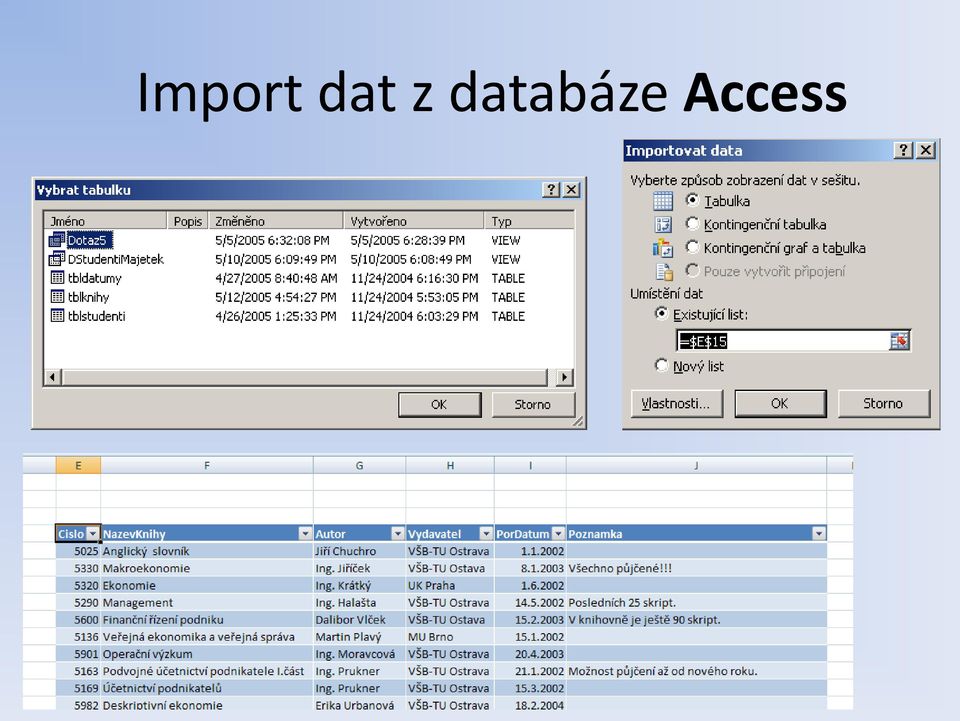Click the cell 'Finanční řízení podniku'
This screenshot has height=721, width=960.
[207, 620]
